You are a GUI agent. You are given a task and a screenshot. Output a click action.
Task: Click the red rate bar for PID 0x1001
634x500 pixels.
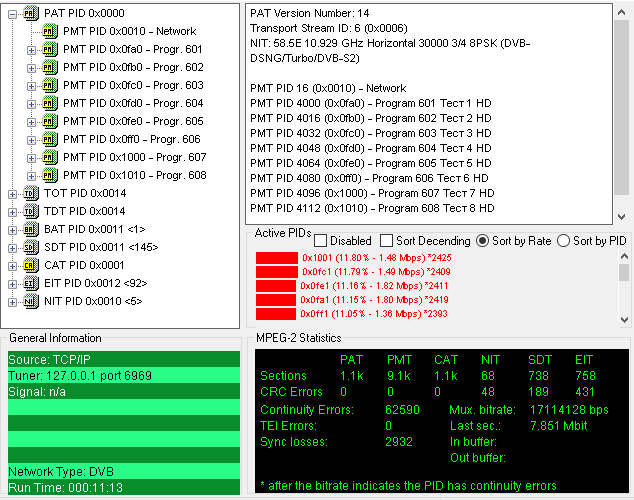coord(277,258)
